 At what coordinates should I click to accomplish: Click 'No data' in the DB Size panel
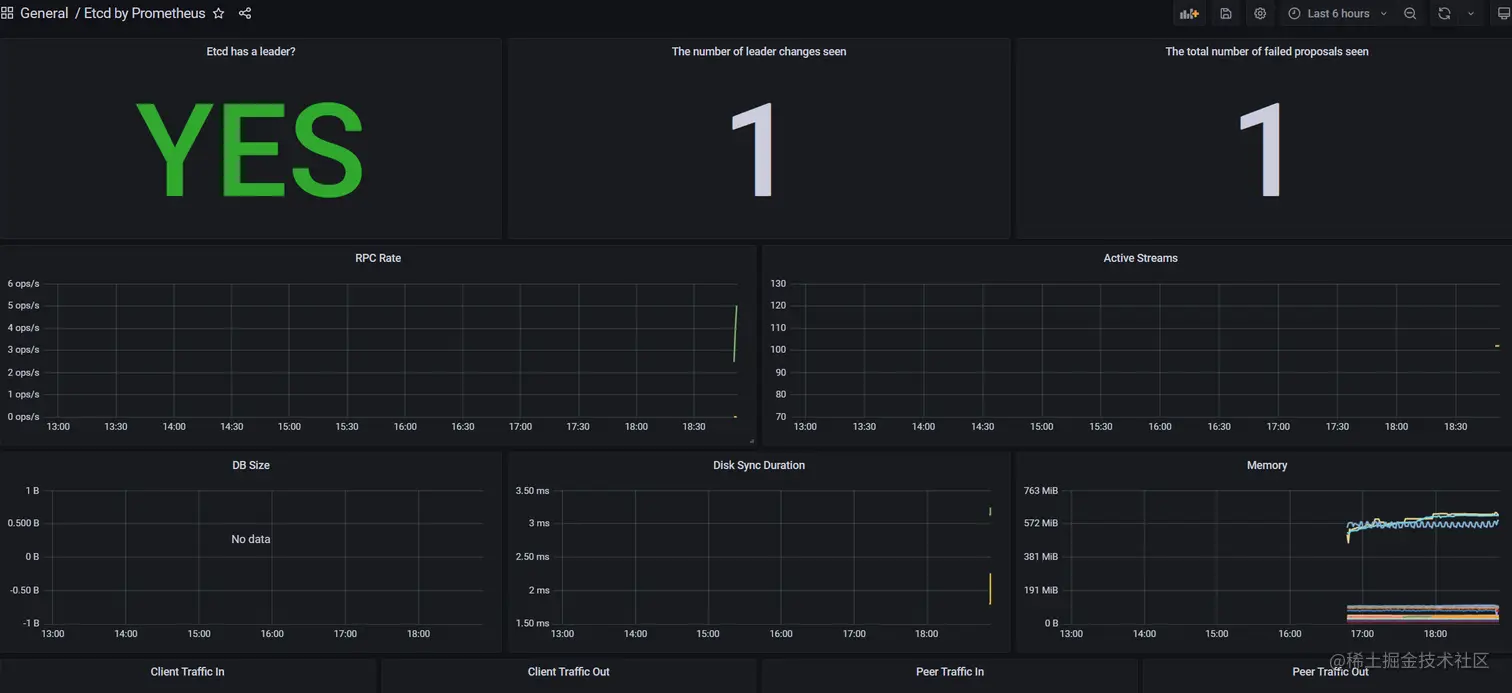point(251,539)
